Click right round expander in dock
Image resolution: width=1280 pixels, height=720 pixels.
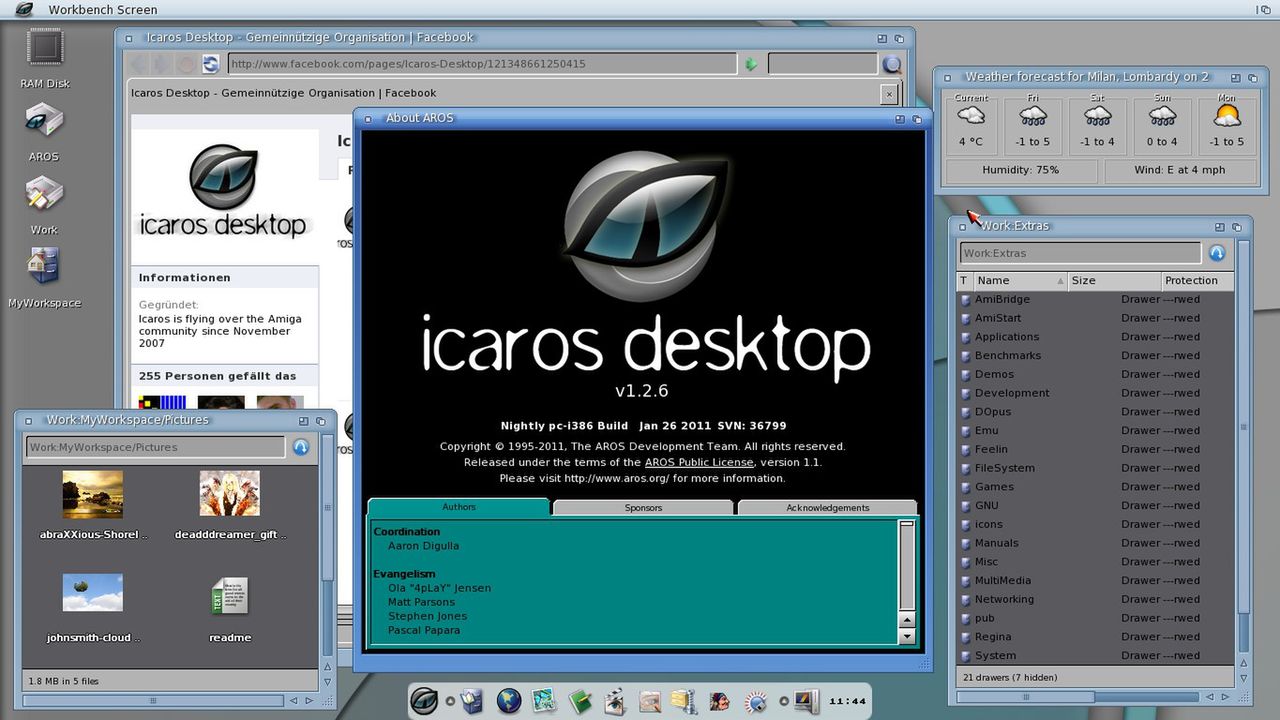pyautogui.click(x=784, y=701)
